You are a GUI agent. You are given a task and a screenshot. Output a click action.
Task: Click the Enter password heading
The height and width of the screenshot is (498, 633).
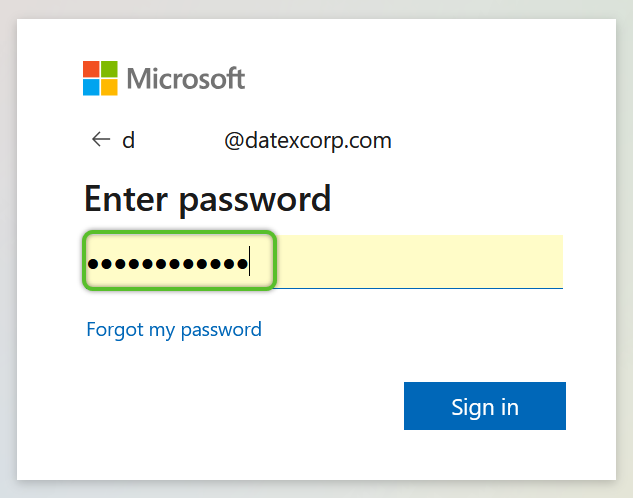[208, 199]
